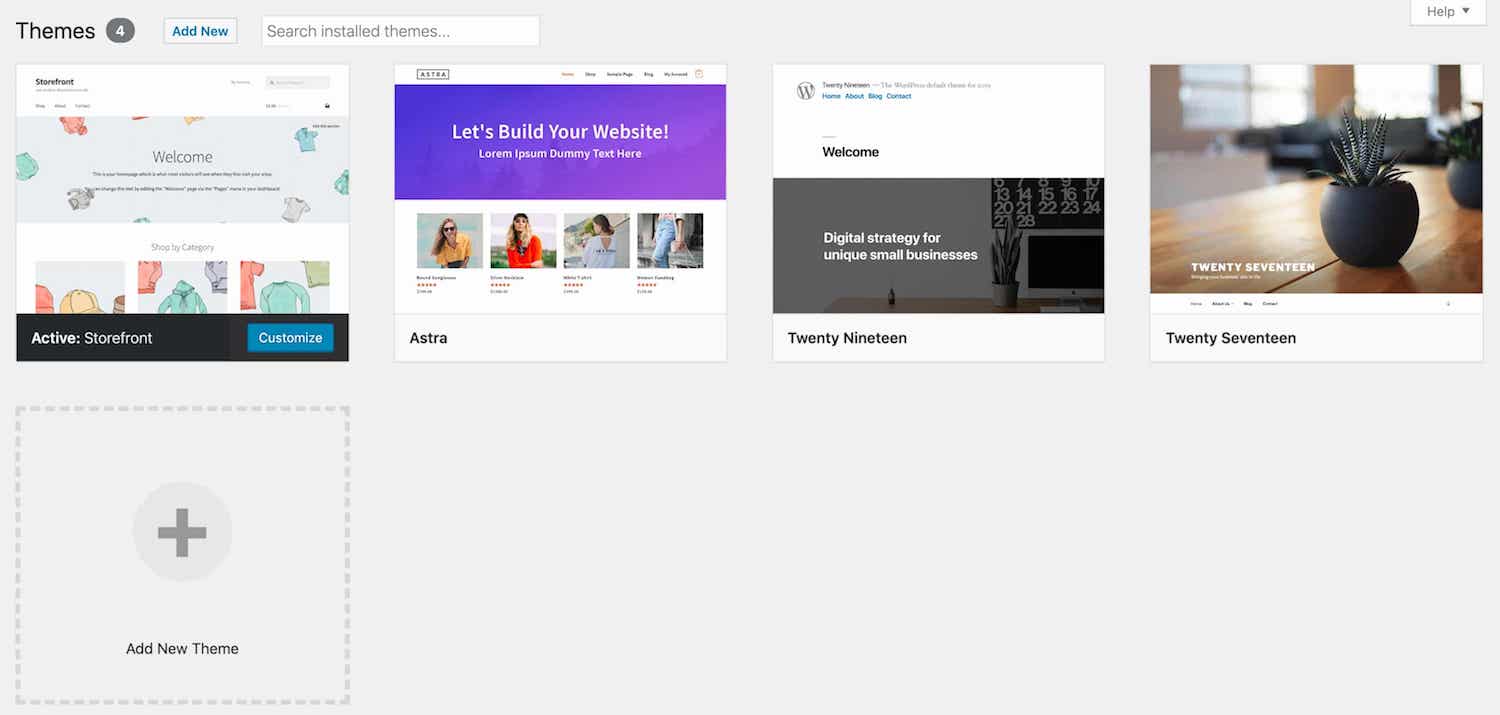
Task: Click the ASTRA logo in the Astra preview
Action: pyautogui.click(x=432, y=73)
